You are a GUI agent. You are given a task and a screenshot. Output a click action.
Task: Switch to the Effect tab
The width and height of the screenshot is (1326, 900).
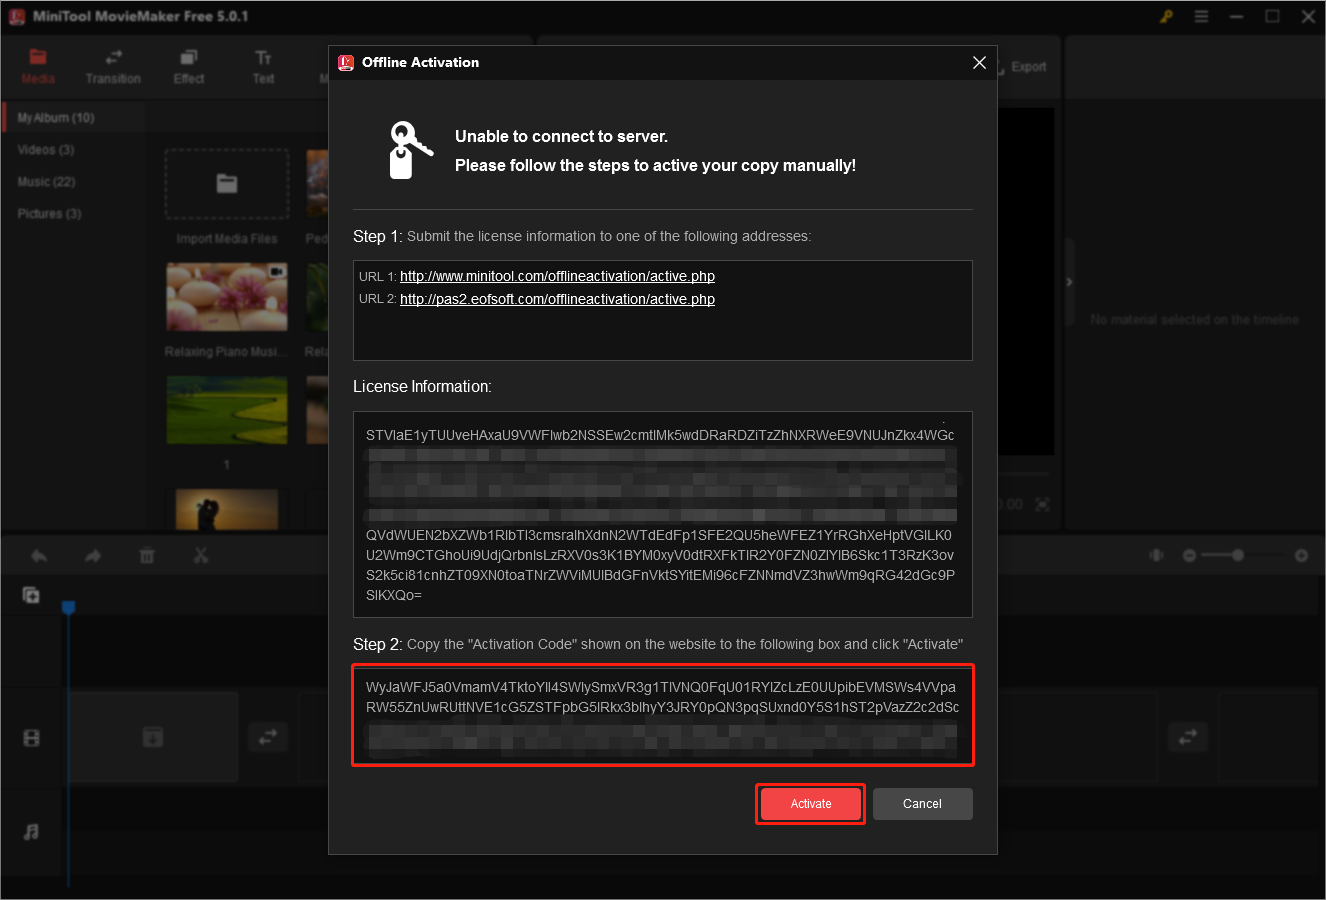[x=188, y=67]
